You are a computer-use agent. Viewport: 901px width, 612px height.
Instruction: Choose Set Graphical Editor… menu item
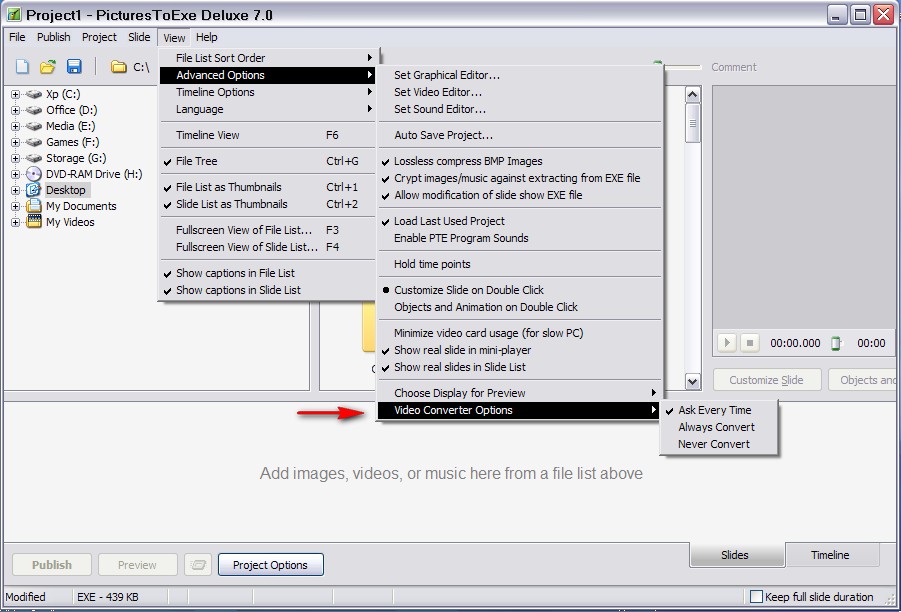click(x=519, y=75)
